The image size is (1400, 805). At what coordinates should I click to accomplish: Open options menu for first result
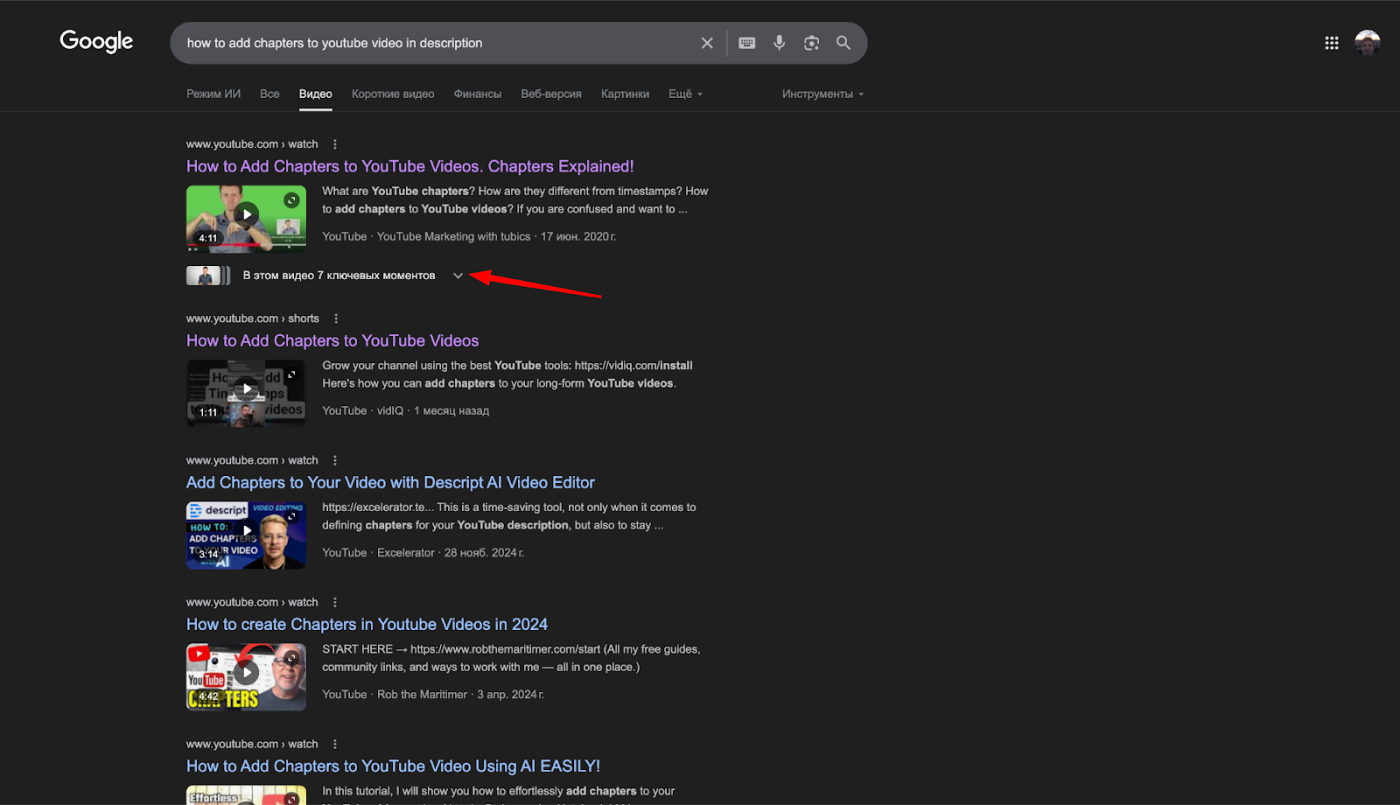click(x=335, y=144)
